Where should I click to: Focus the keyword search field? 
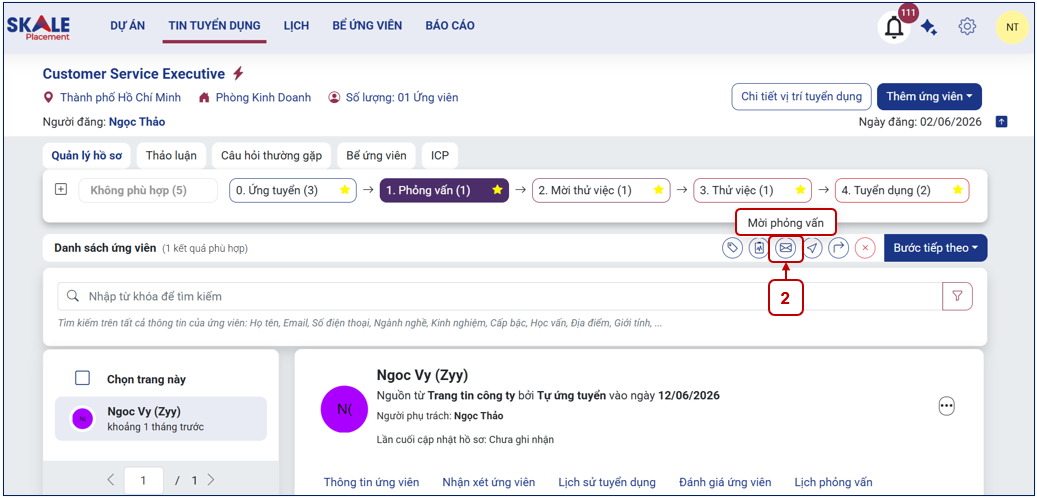(x=499, y=296)
